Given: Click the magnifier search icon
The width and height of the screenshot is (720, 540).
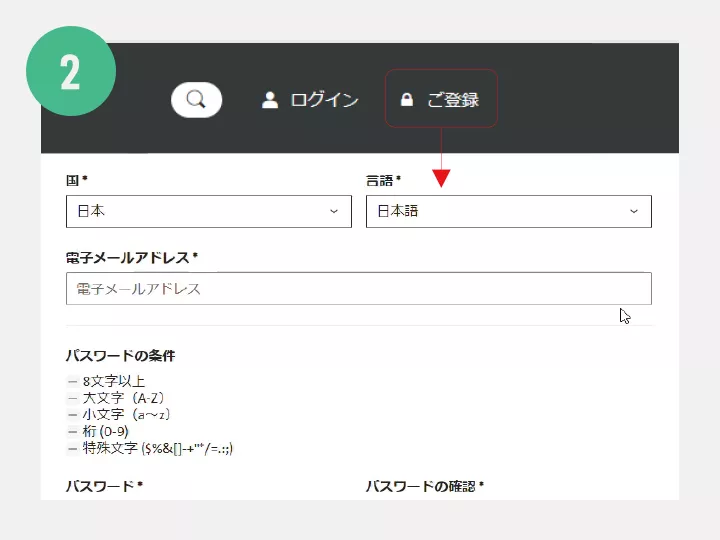Looking at the screenshot, I should tap(196, 99).
